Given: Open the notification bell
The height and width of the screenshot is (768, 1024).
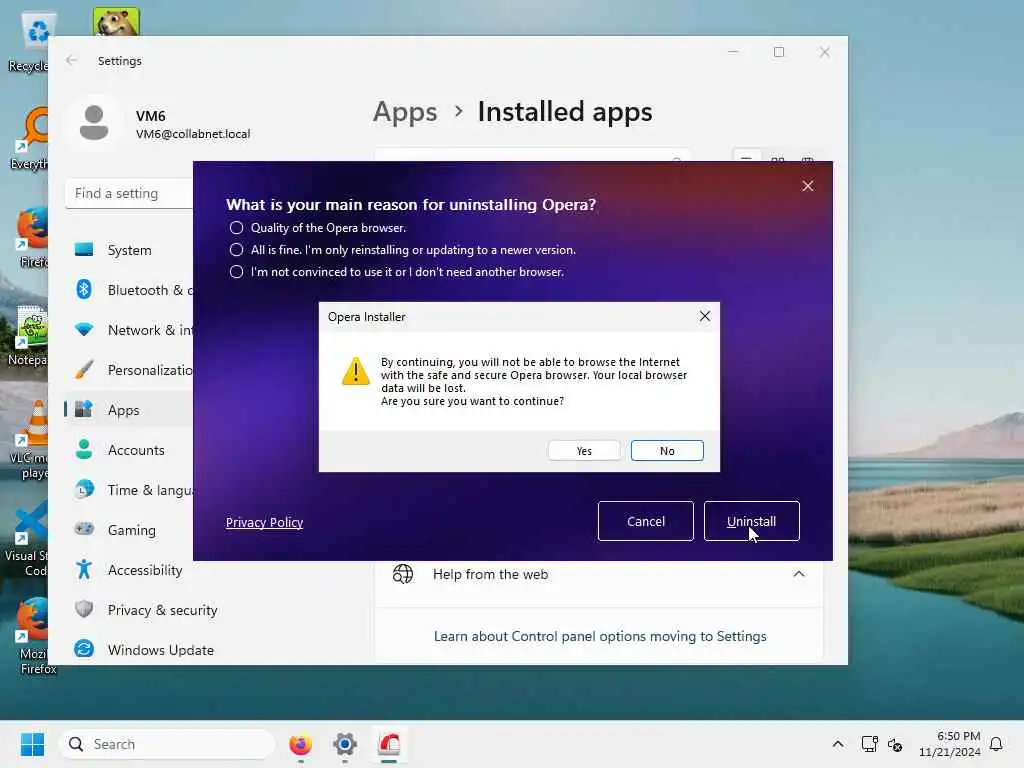Looking at the screenshot, I should 996,744.
